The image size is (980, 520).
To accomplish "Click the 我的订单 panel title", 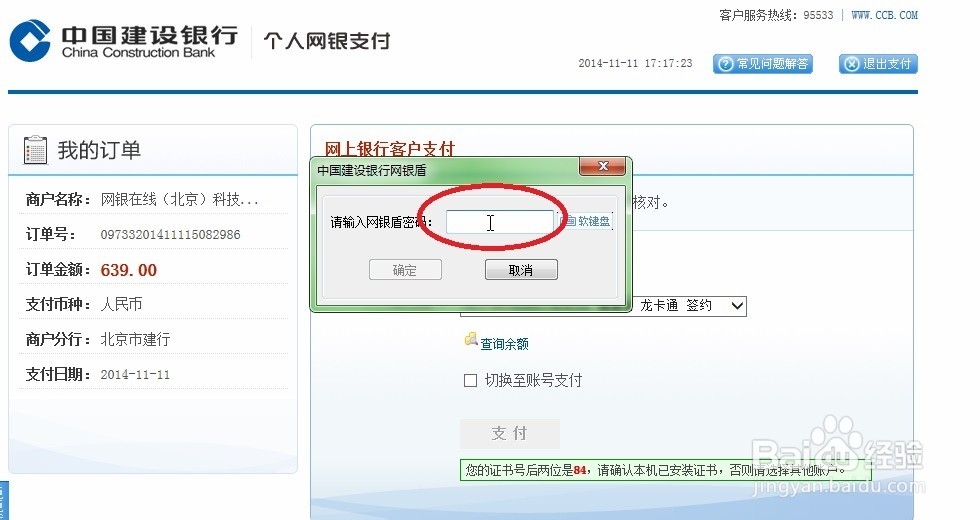I will point(99,151).
